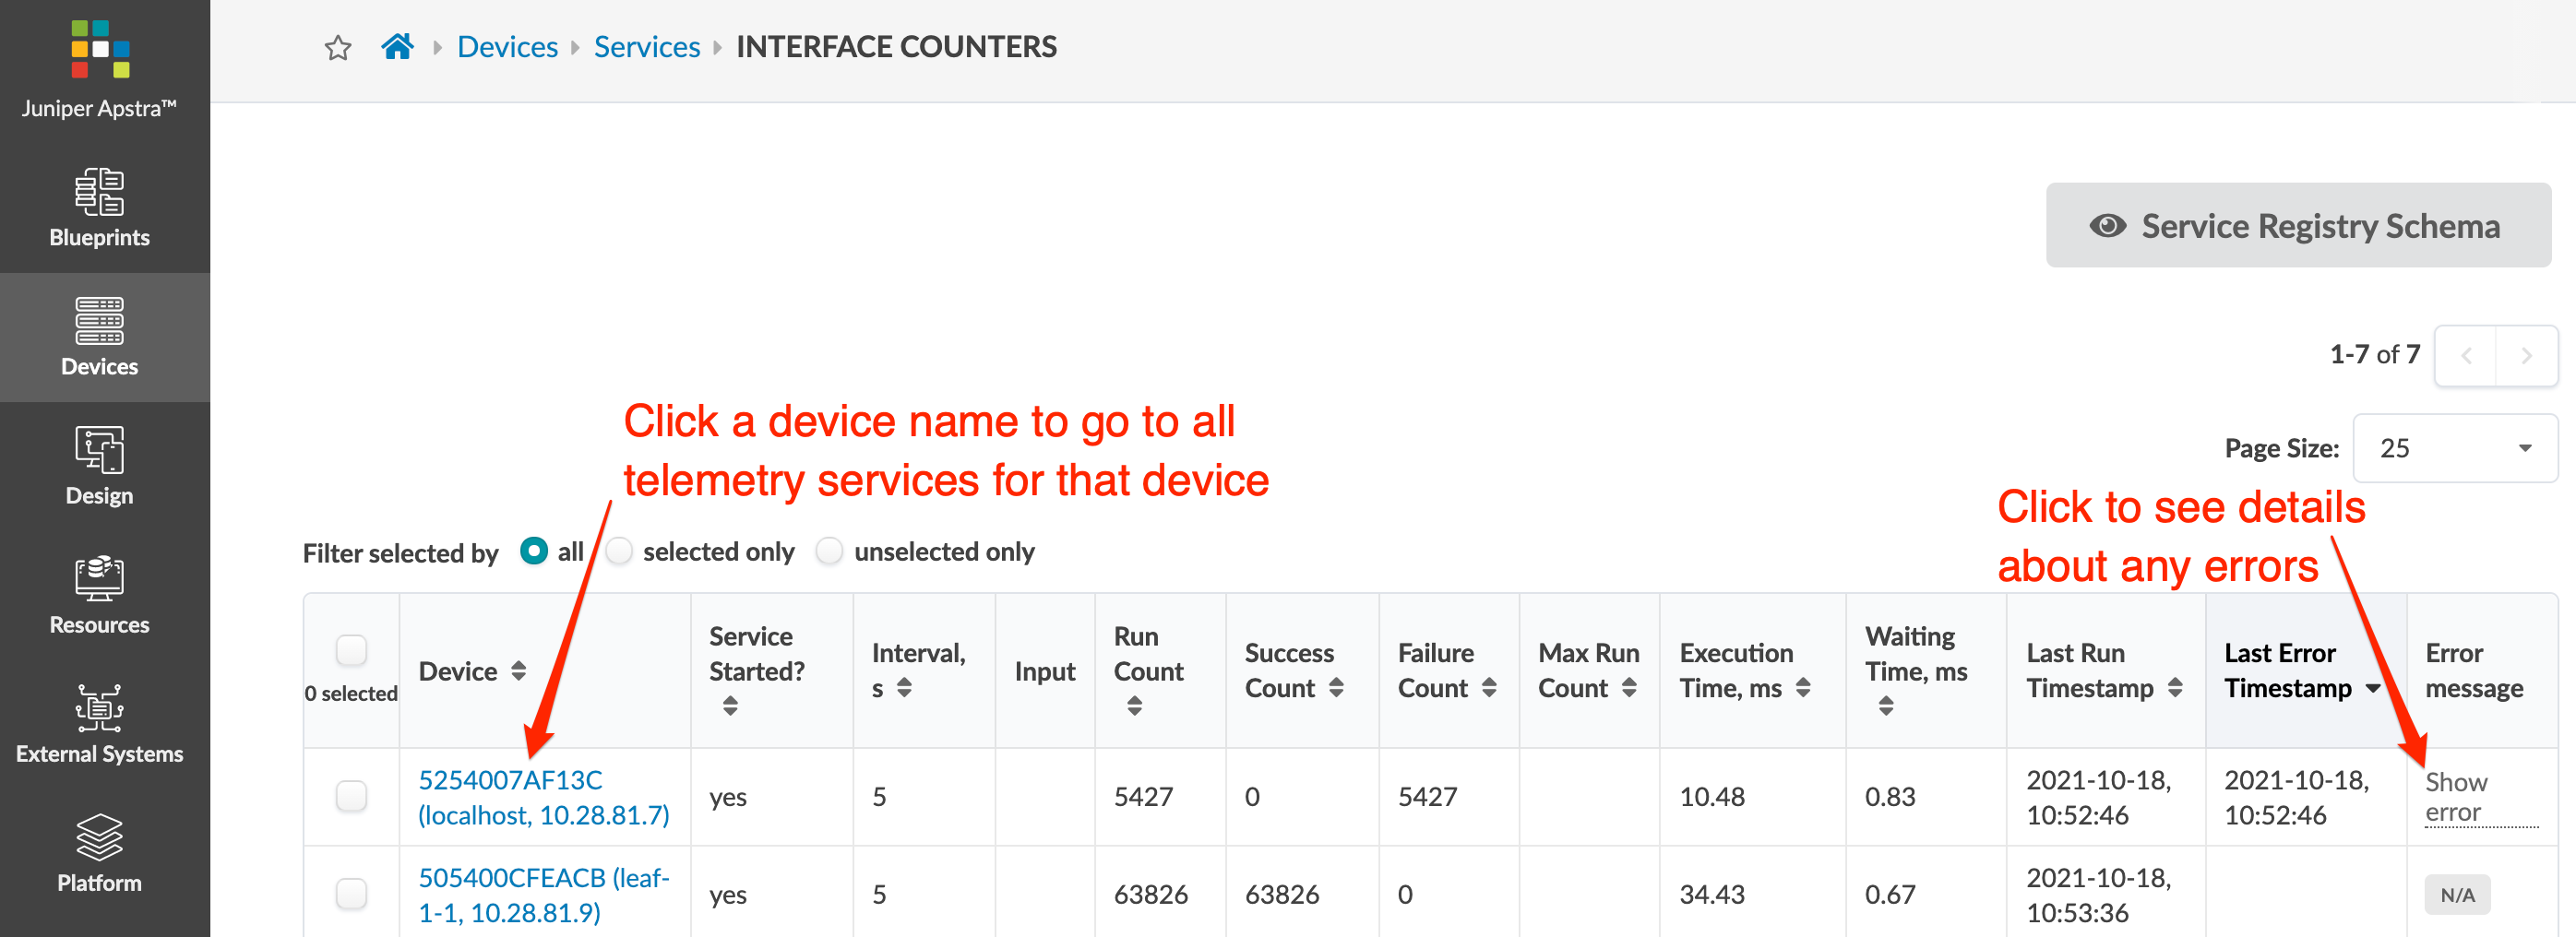Click Services in the breadcrumb
Image resolution: width=2576 pixels, height=937 pixels.
[646, 47]
